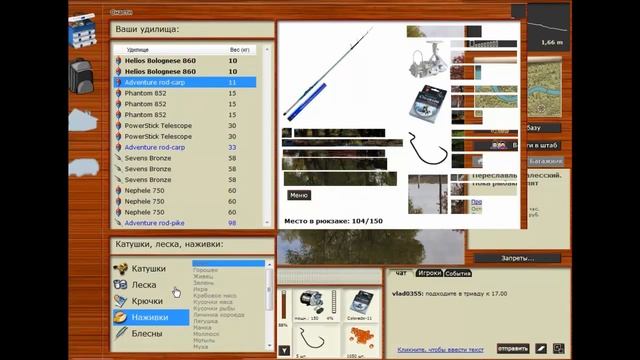Click the Багажник button
This screenshot has width=640, height=360.
(545, 161)
